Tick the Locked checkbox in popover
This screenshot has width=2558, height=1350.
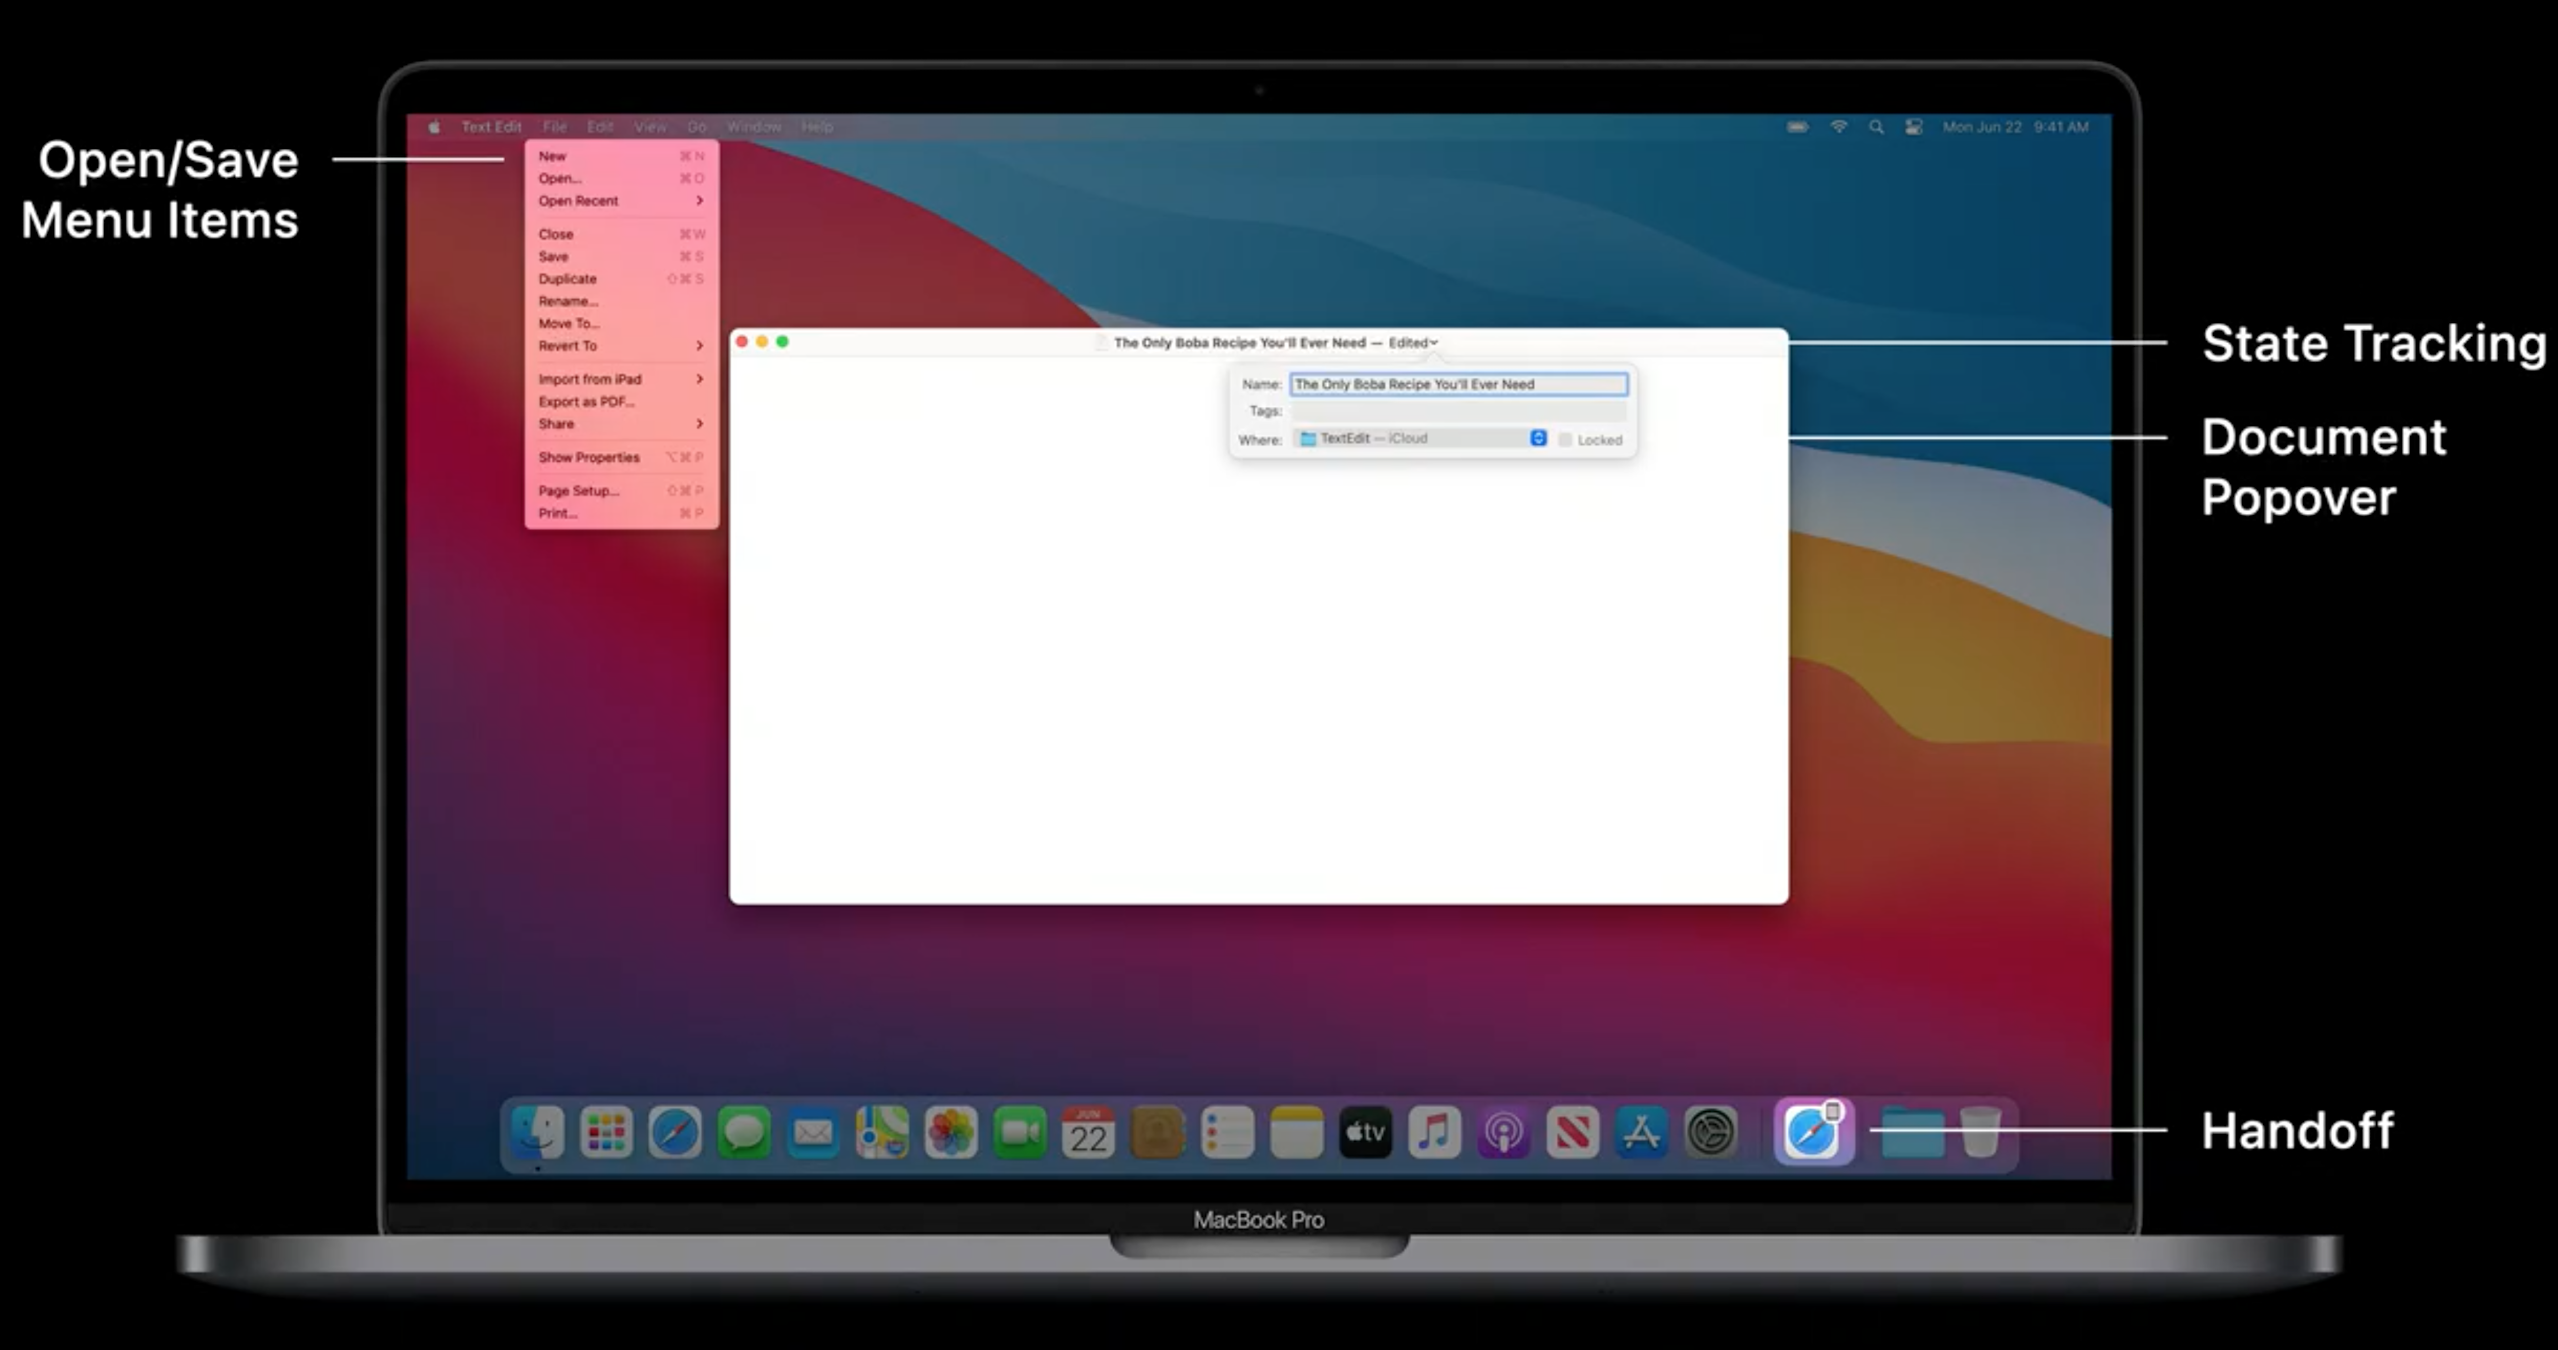1565,440
